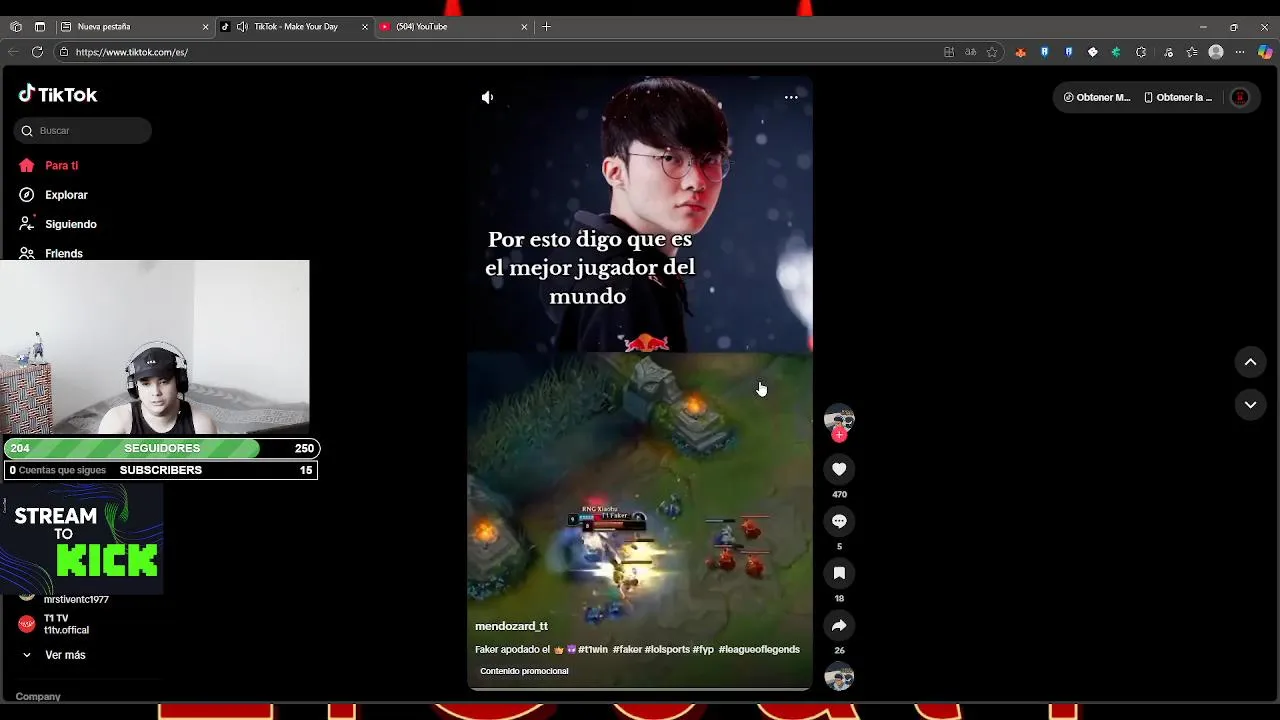Open the MetaMask fox extension
This screenshot has height=720, width=1280.
1020,52
